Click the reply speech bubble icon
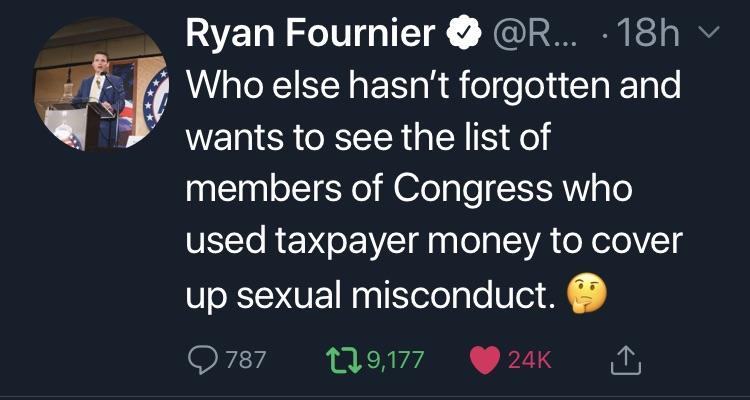750x400 pixels. click(203, 360)
